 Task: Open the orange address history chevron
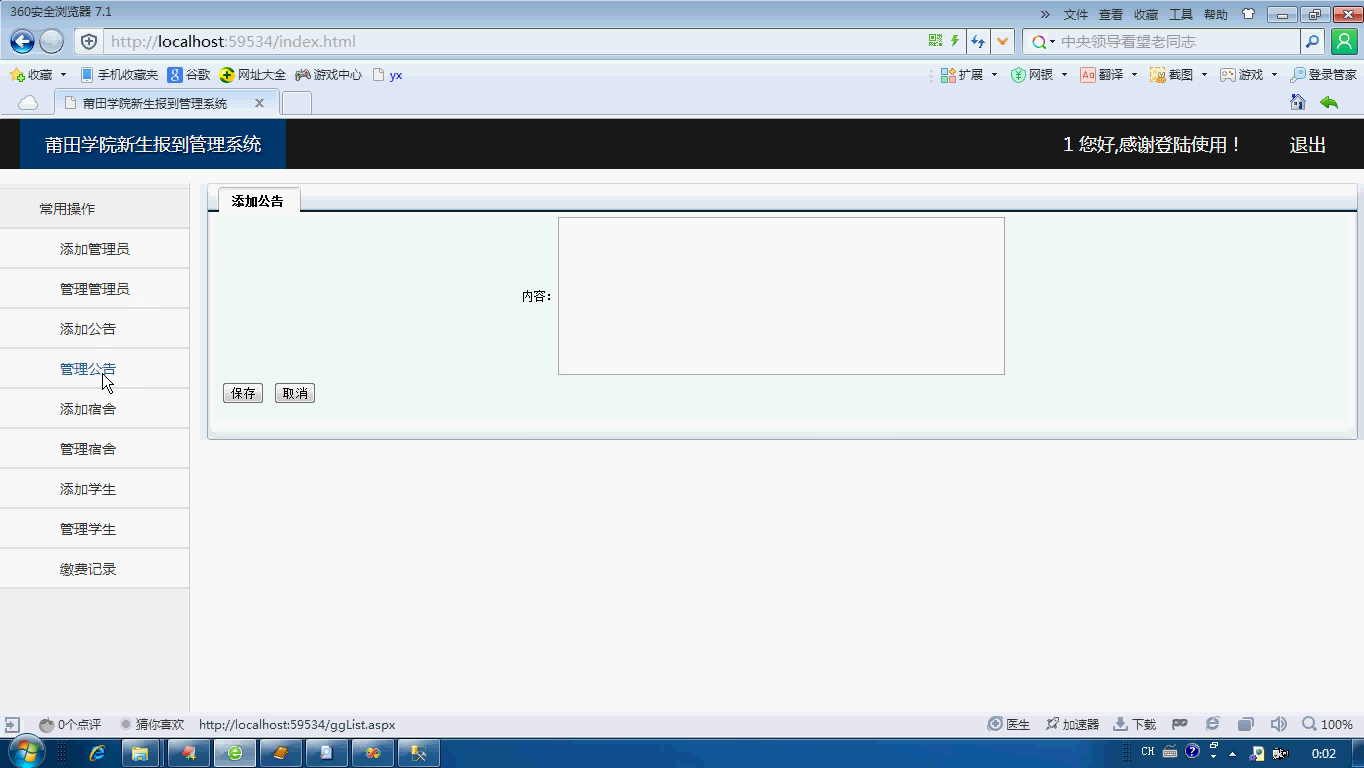pyautogui.click(x=1002, y=41)
